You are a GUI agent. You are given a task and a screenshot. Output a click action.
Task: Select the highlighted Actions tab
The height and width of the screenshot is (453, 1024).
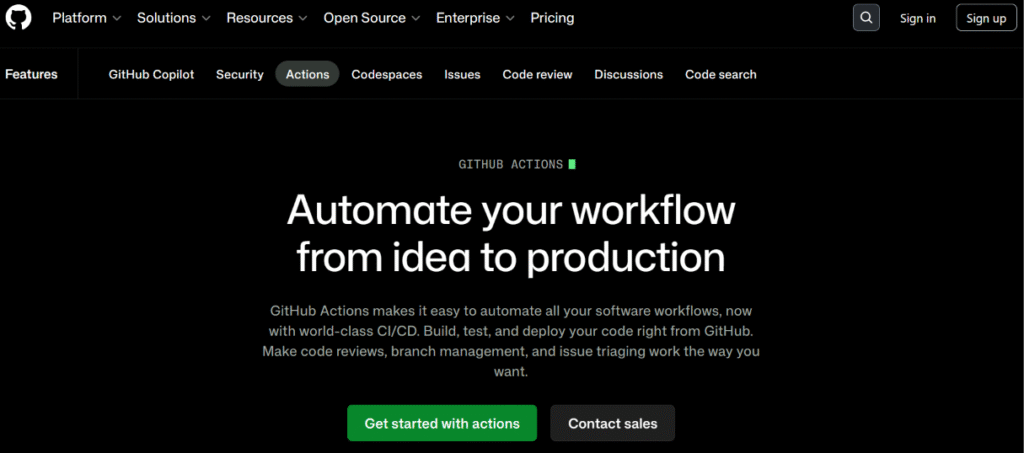coord(307,74)
